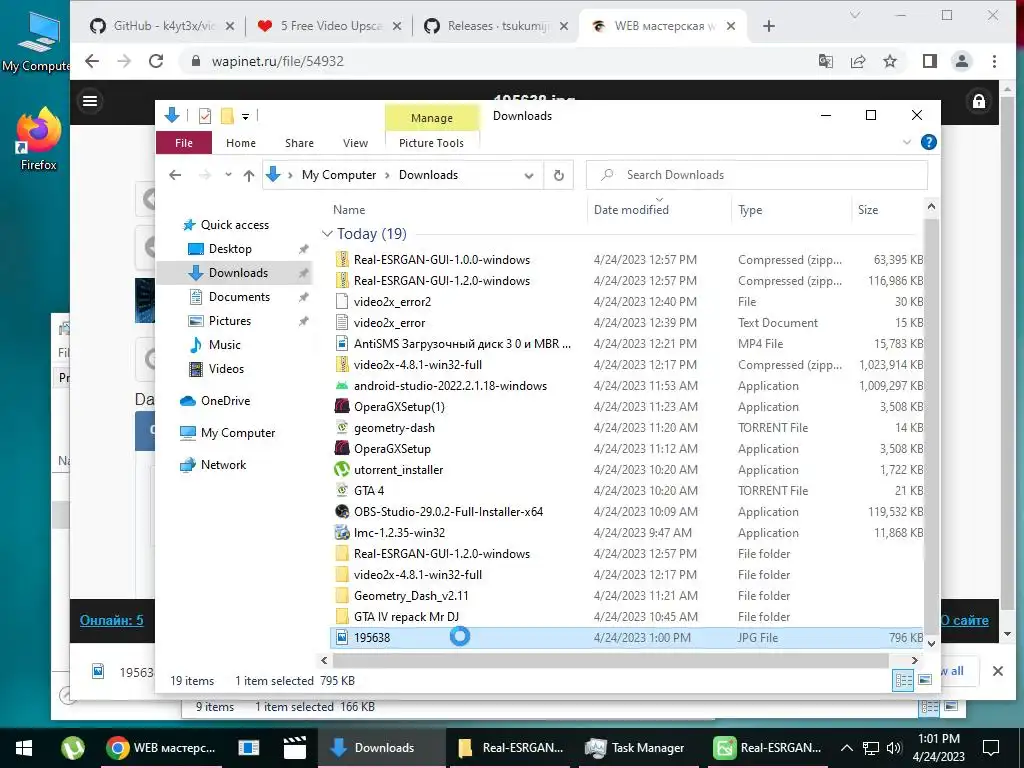The height and width of the screenshot is (768, 1024).
Task: Click the Properties checkmark icon in quick access toolbar
Action: [205, 116]
